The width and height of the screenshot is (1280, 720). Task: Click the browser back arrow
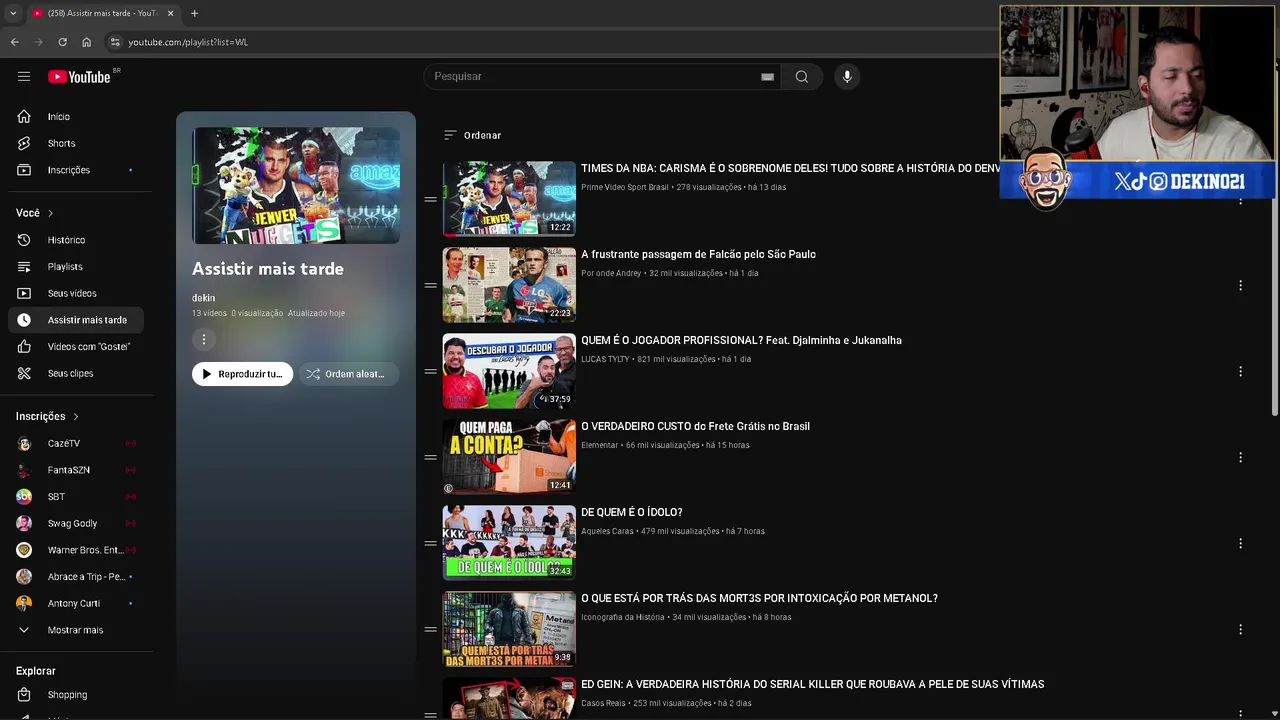(x=14, y=42)
